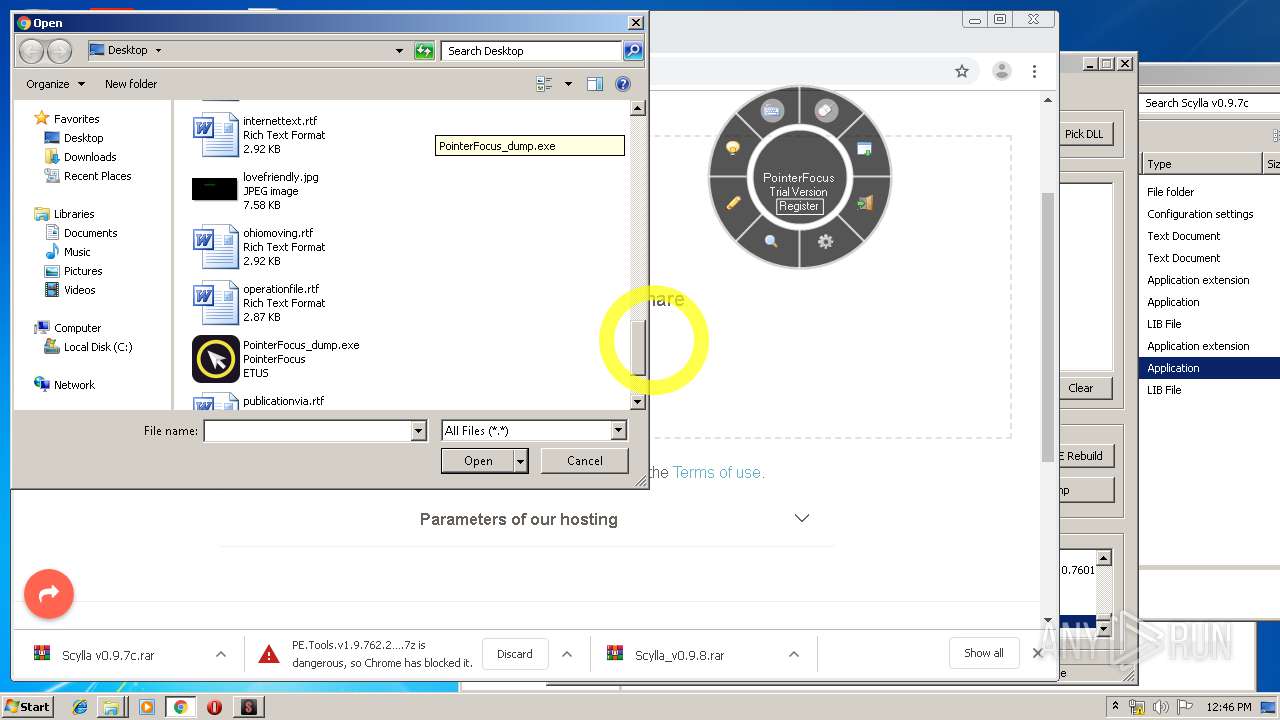Click the window icon in PointerFocus wheel
The width and height of the screenshot is (1280, 720).
click(864, 149)
